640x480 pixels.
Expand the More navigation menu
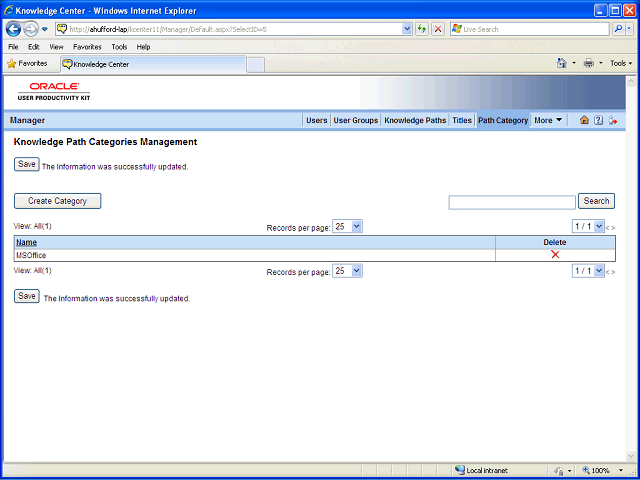point(548,120)
